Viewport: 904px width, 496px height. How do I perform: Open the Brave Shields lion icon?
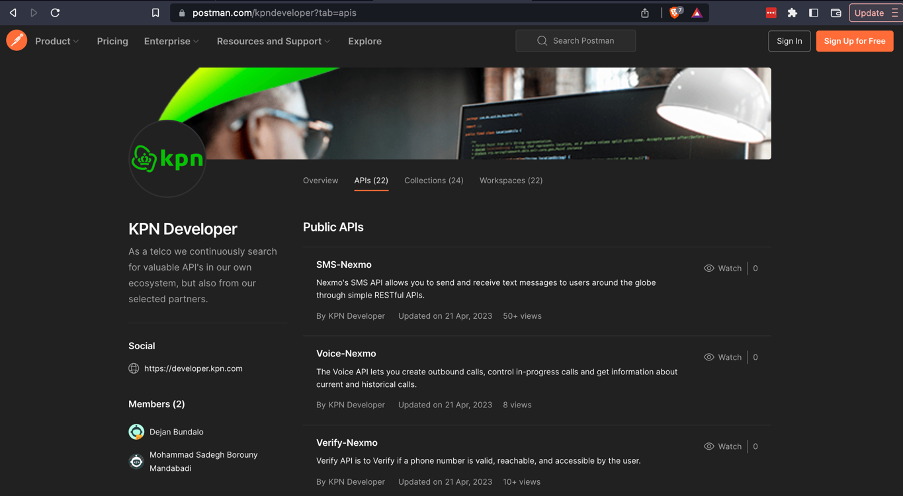675,13
